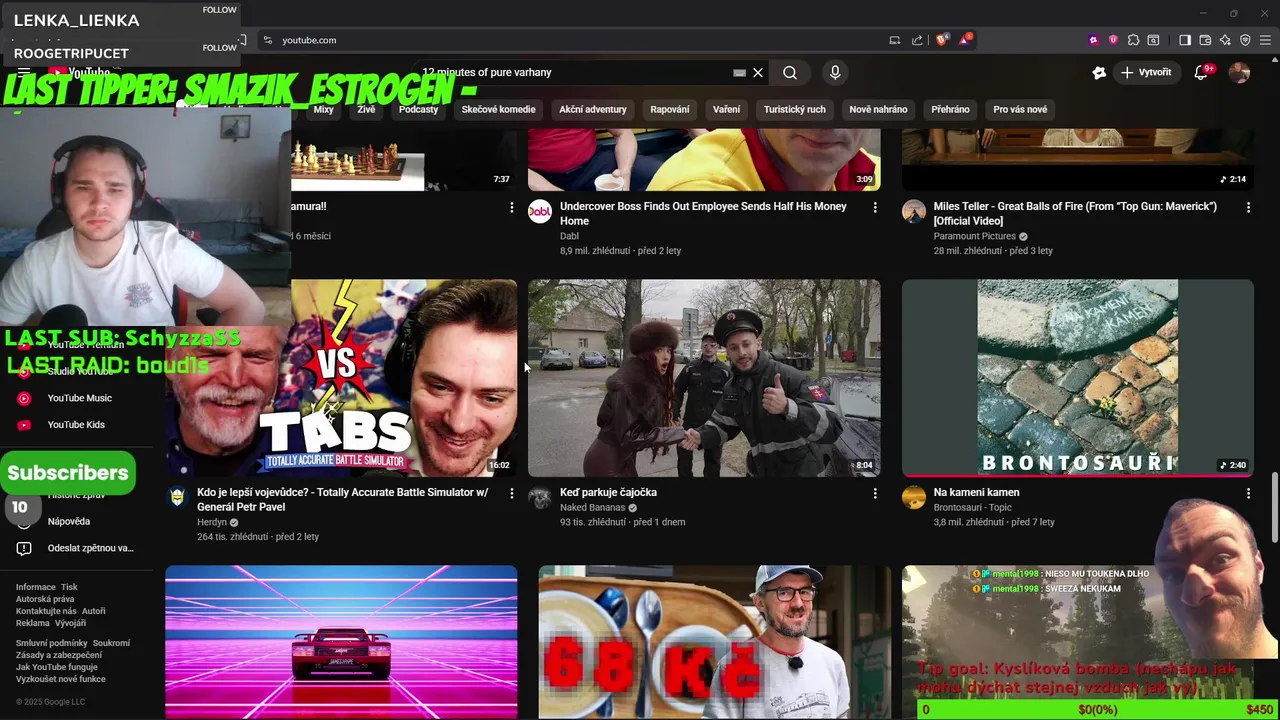Select the Podcasty filter chip
This screenshot has width=1280, height=720.
click(418, 109)
